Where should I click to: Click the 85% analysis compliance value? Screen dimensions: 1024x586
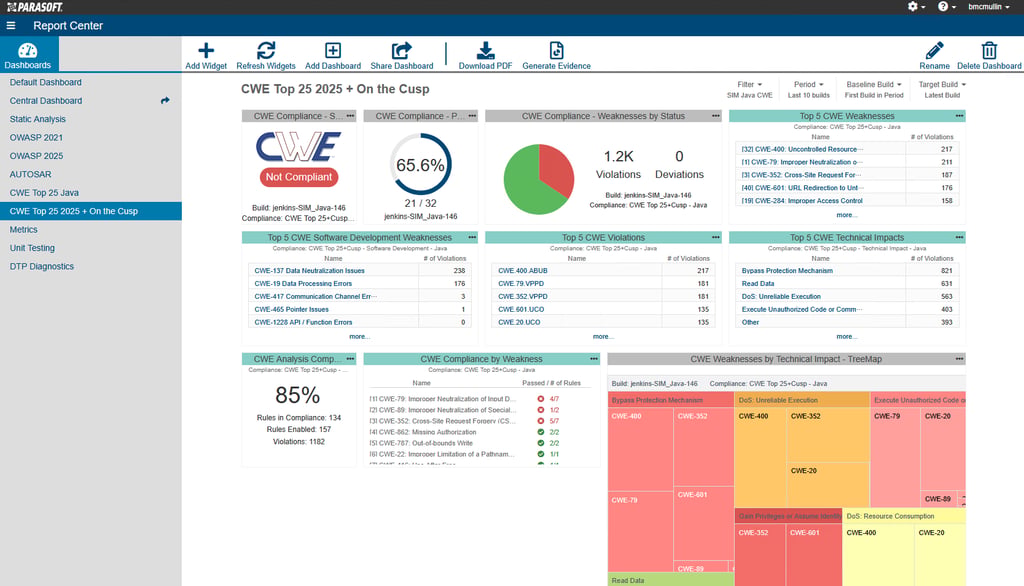click(297, 395)
